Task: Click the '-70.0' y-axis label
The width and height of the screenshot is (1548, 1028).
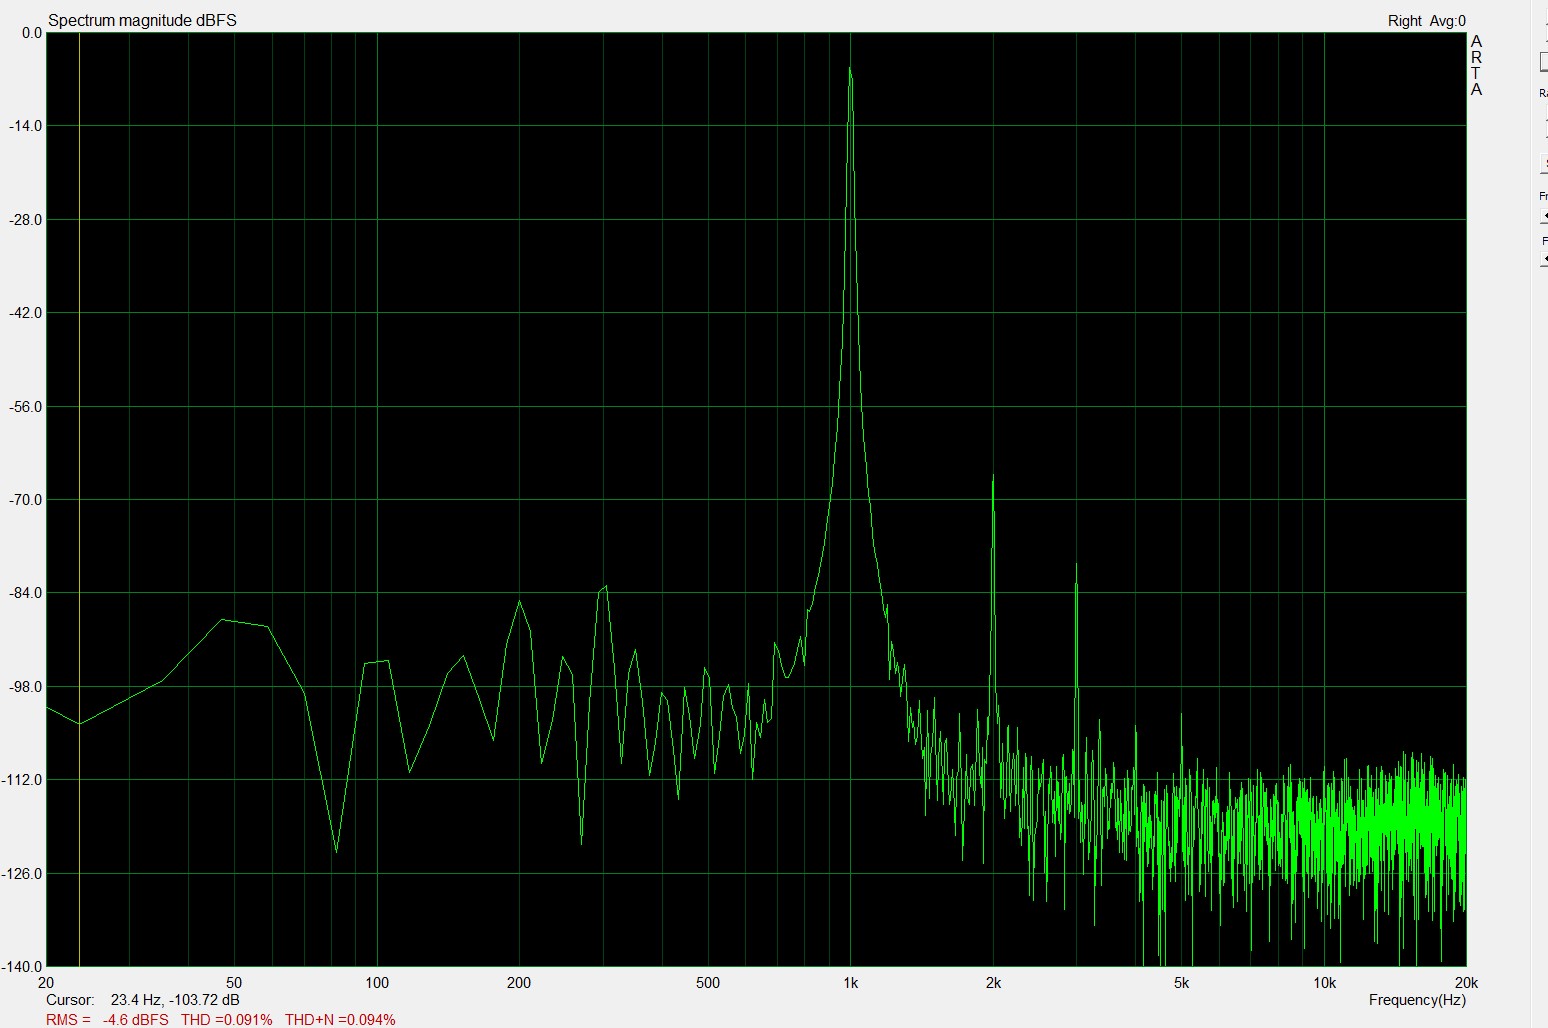Action: coord(26,500)
